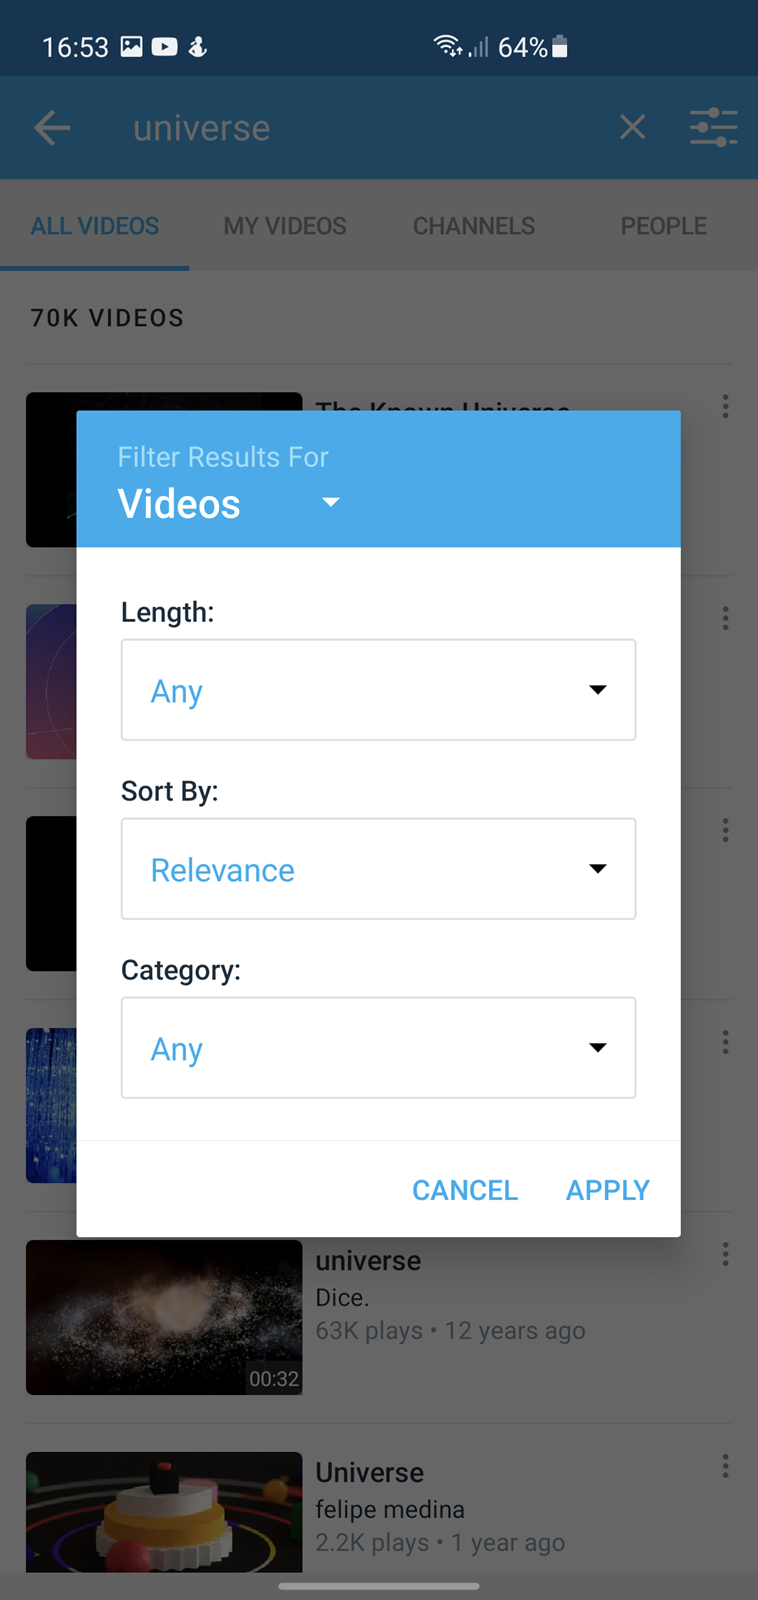The image size is (758, 1600).
Task: Tap the back arrow in search bar
Action: pos(52,128)
